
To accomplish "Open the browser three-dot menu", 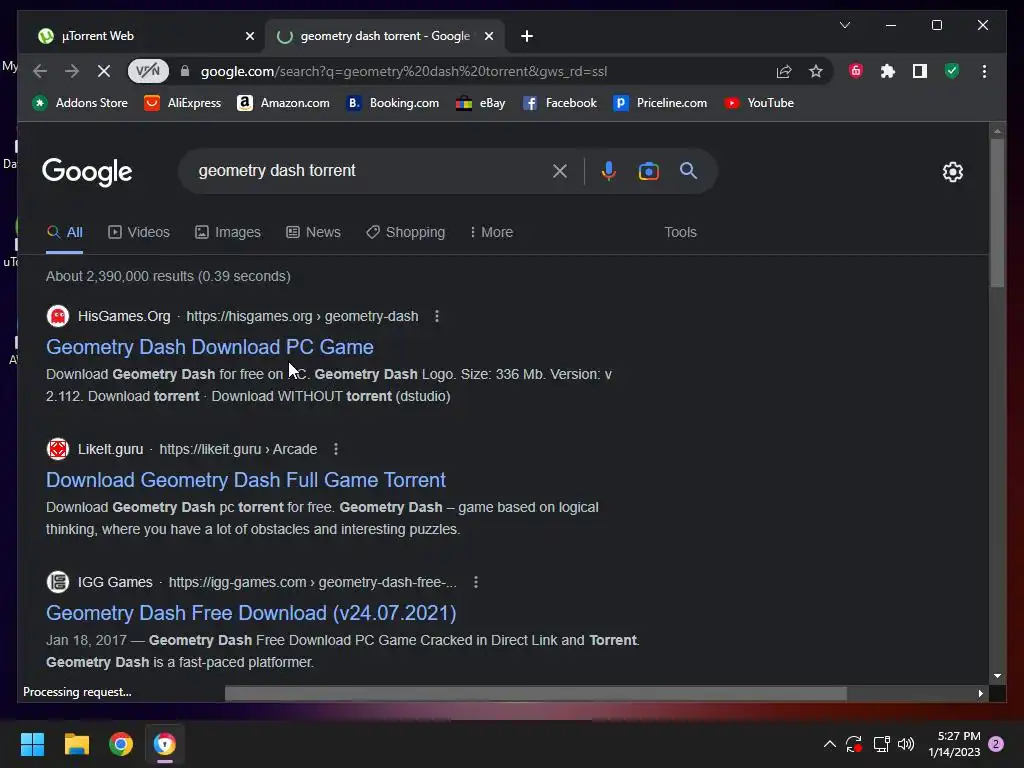I will (984, 71).
